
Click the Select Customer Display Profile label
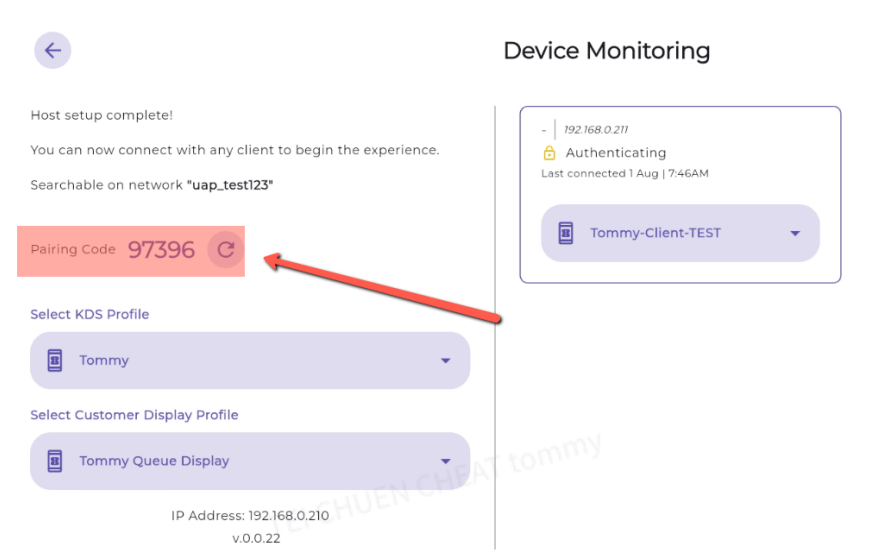(x=134, y=415)
